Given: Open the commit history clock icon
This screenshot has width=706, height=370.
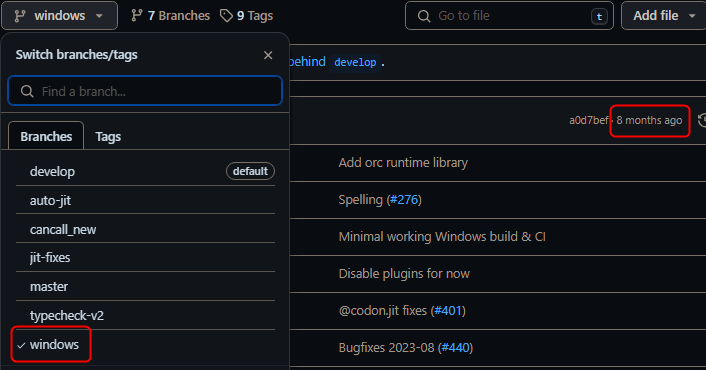Looking at the screenshot, I should click(702, 120).
